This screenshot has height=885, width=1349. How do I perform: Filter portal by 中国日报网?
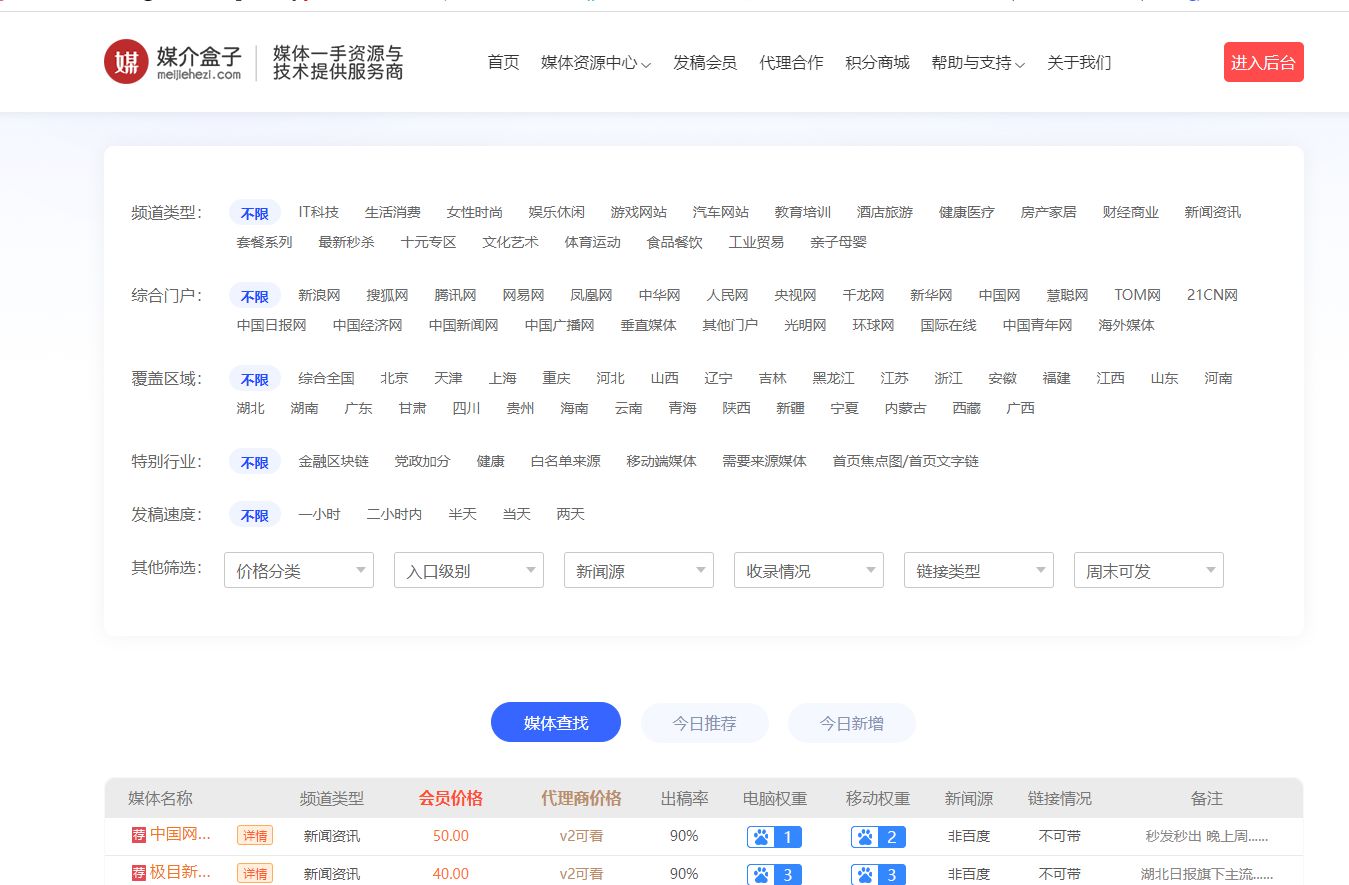pyautogui.click(x=271, y=325)
